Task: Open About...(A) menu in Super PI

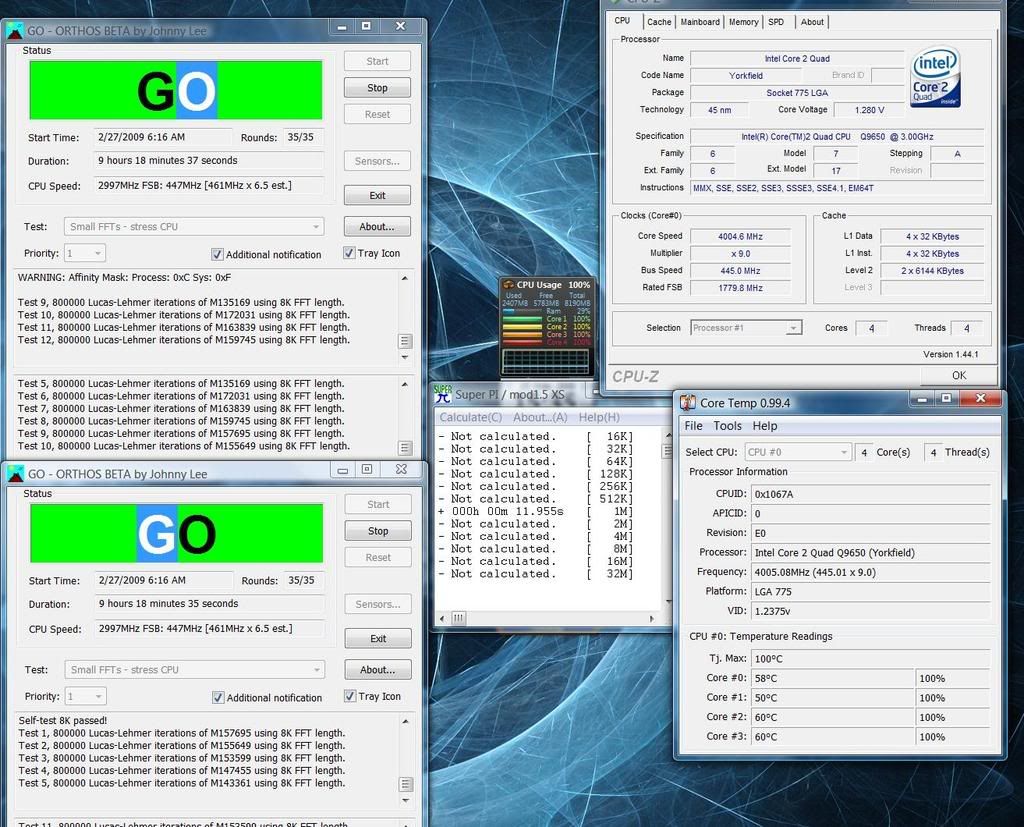Action: 540,417
